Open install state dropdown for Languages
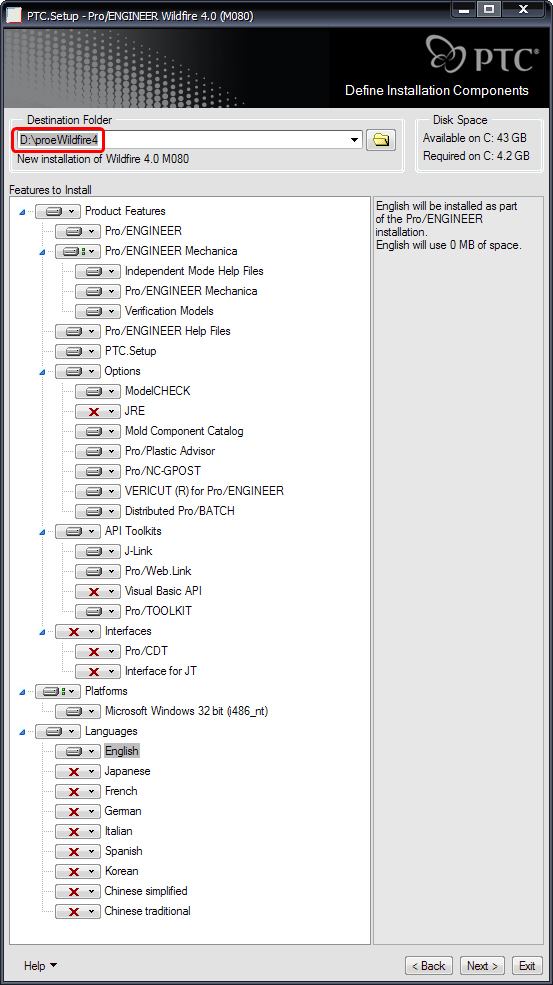Image resolution: width=553 pixels, height=985 pixels. [72, 731]
